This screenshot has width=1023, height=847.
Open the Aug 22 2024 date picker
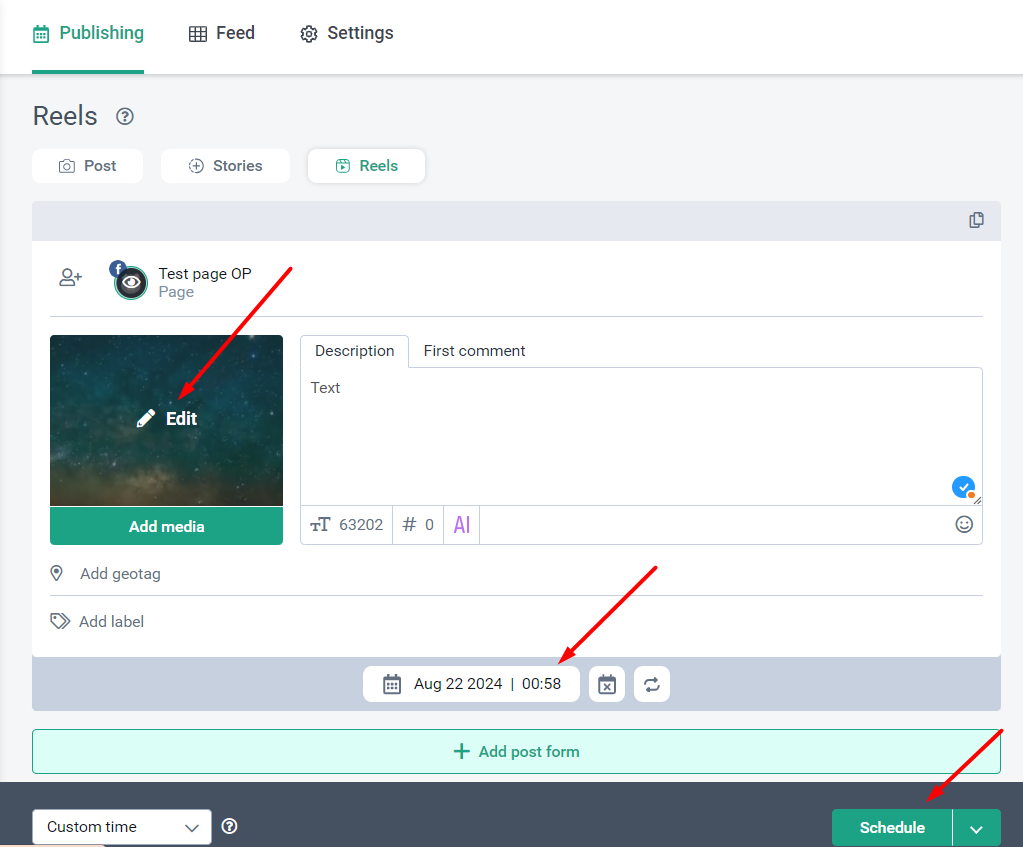pyautogui.click(x=471, y=684)
